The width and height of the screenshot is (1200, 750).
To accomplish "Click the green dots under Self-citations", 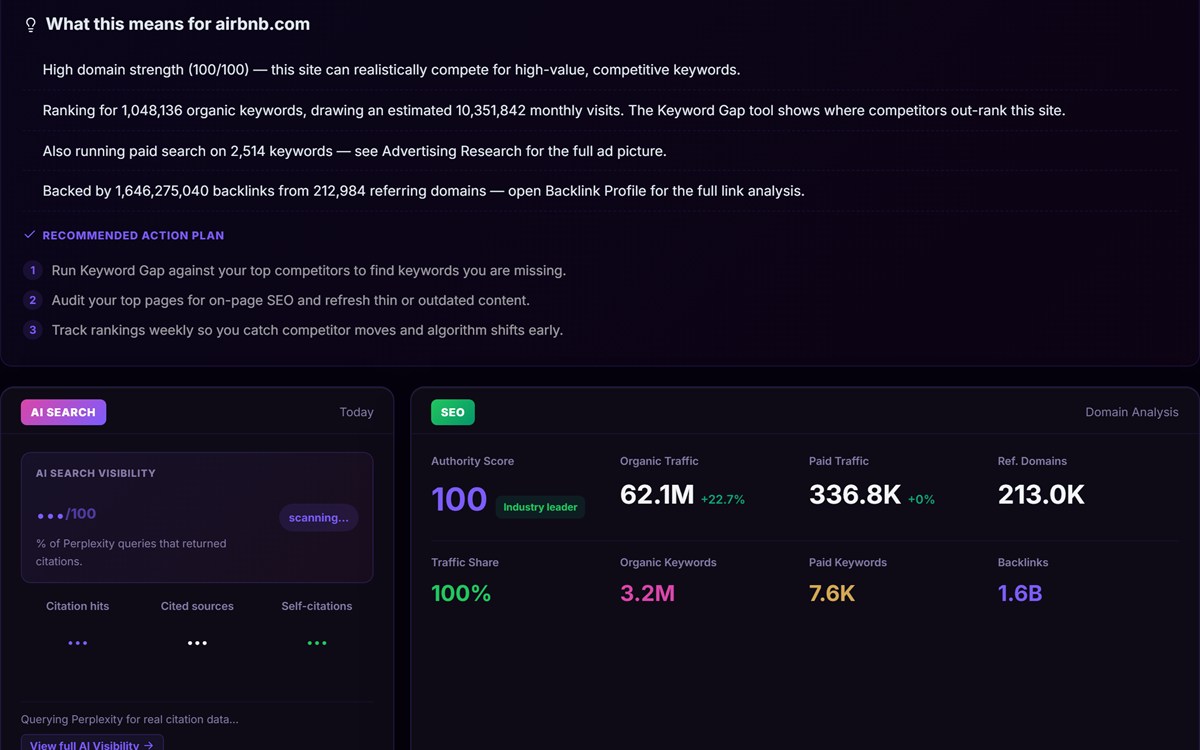I will click(317, 643).
